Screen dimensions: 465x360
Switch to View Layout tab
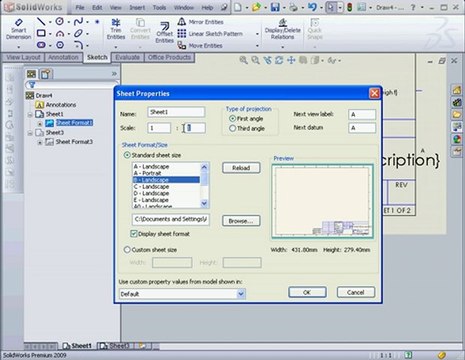(23, 57)
